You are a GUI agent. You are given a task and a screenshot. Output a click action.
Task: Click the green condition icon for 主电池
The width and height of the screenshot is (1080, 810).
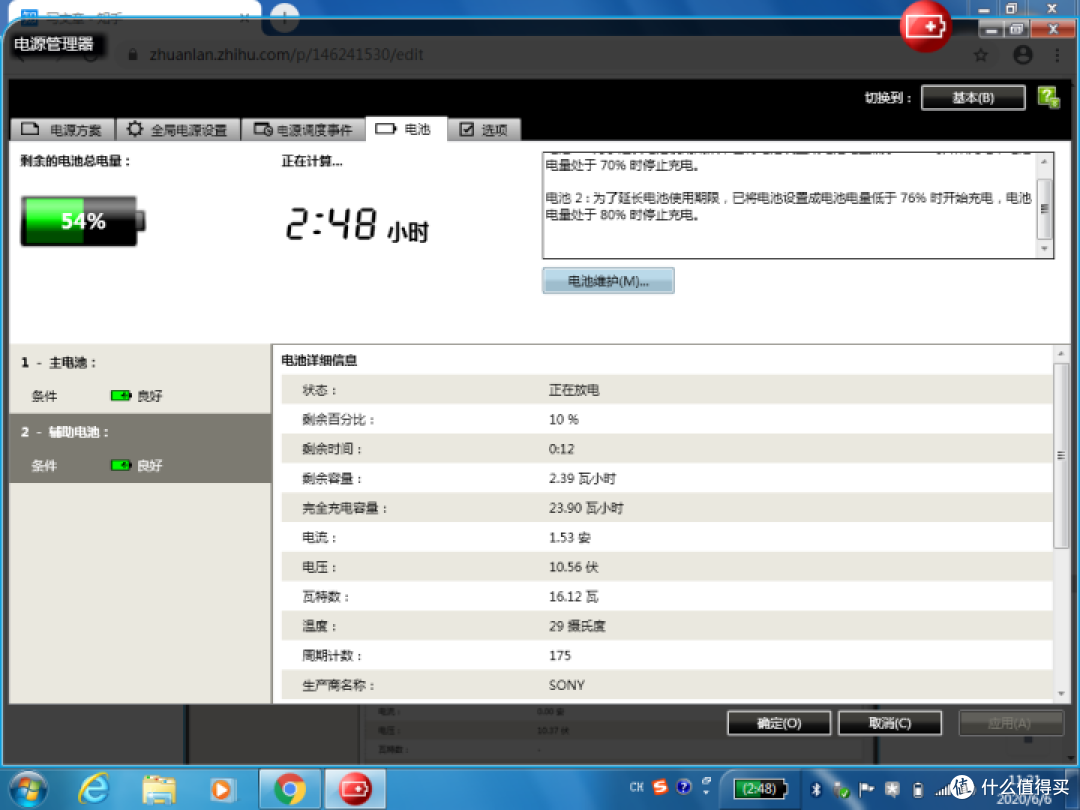click(x=121, y=395)
